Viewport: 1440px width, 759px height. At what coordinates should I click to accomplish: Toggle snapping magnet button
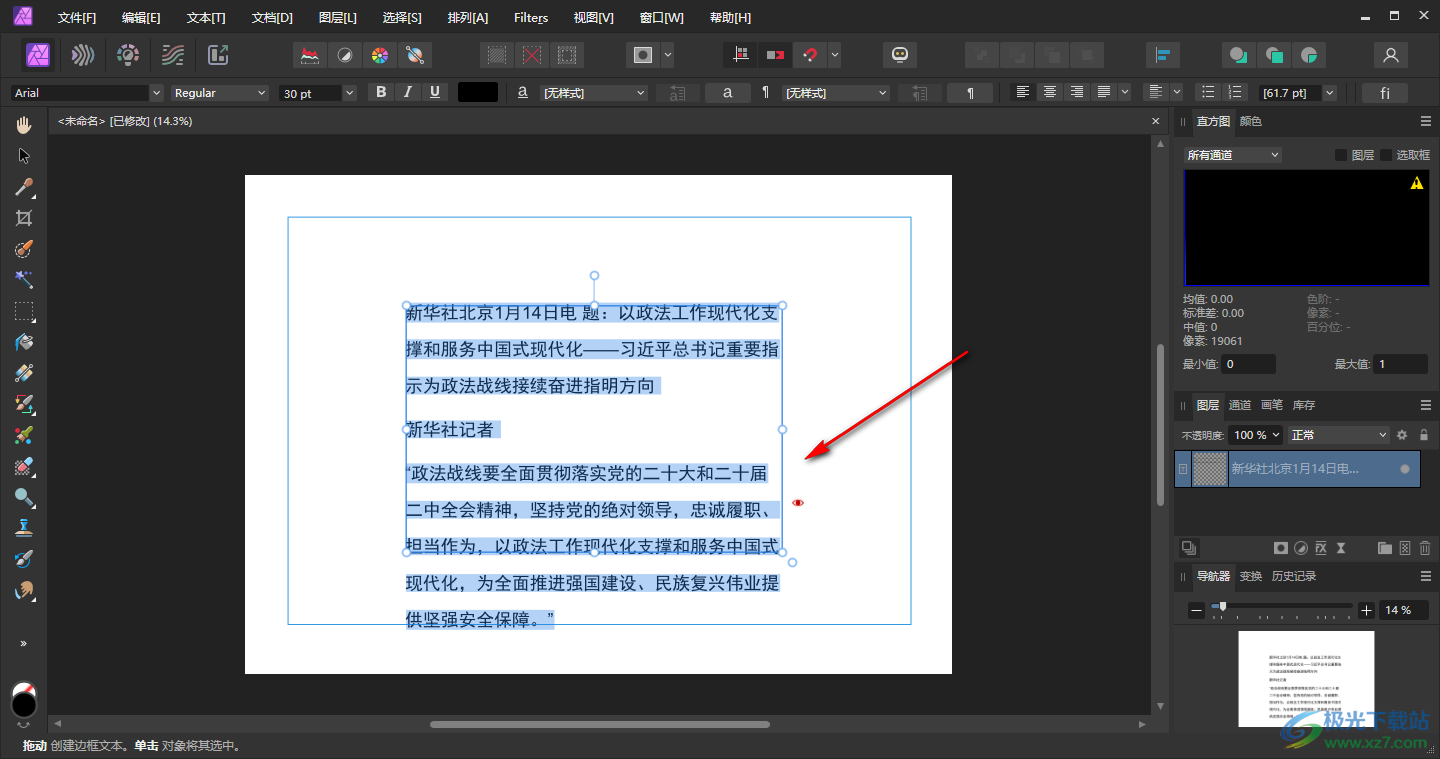coord(810,55)
